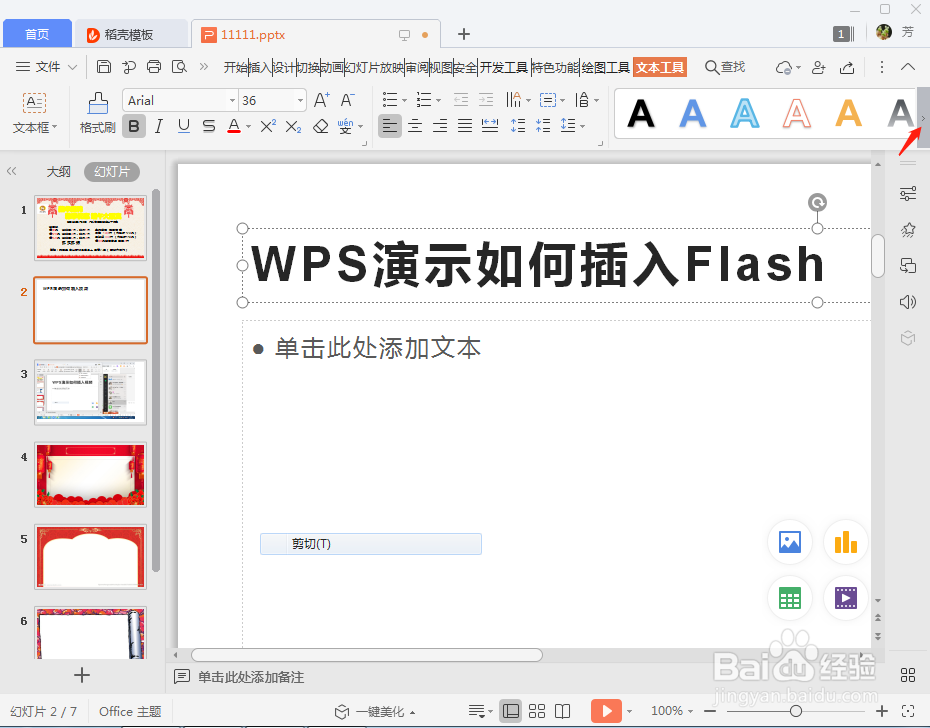This screenshot has width=930, height=728.
Task: Click the rotate handle above title box
Action: coord(817,202)
